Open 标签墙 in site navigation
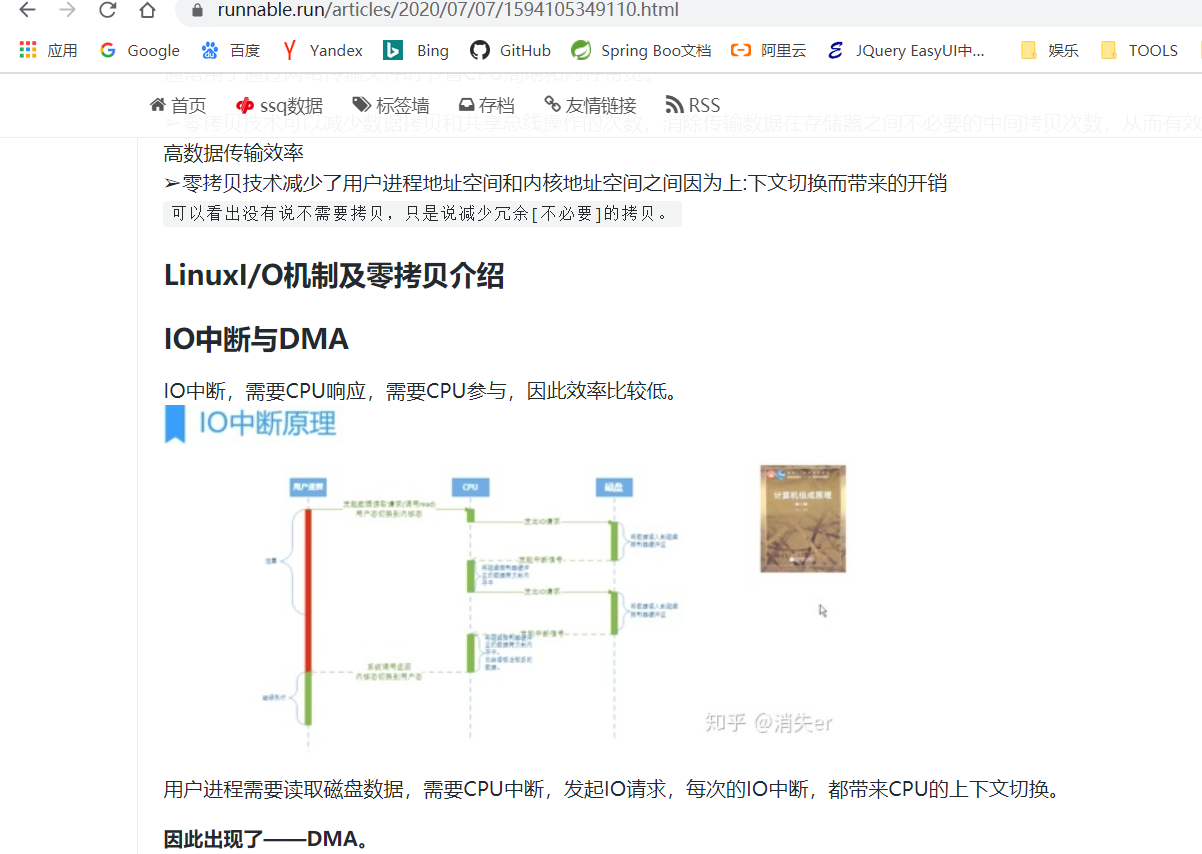This screenshot has width=1202, height=854. coord(391,105)
